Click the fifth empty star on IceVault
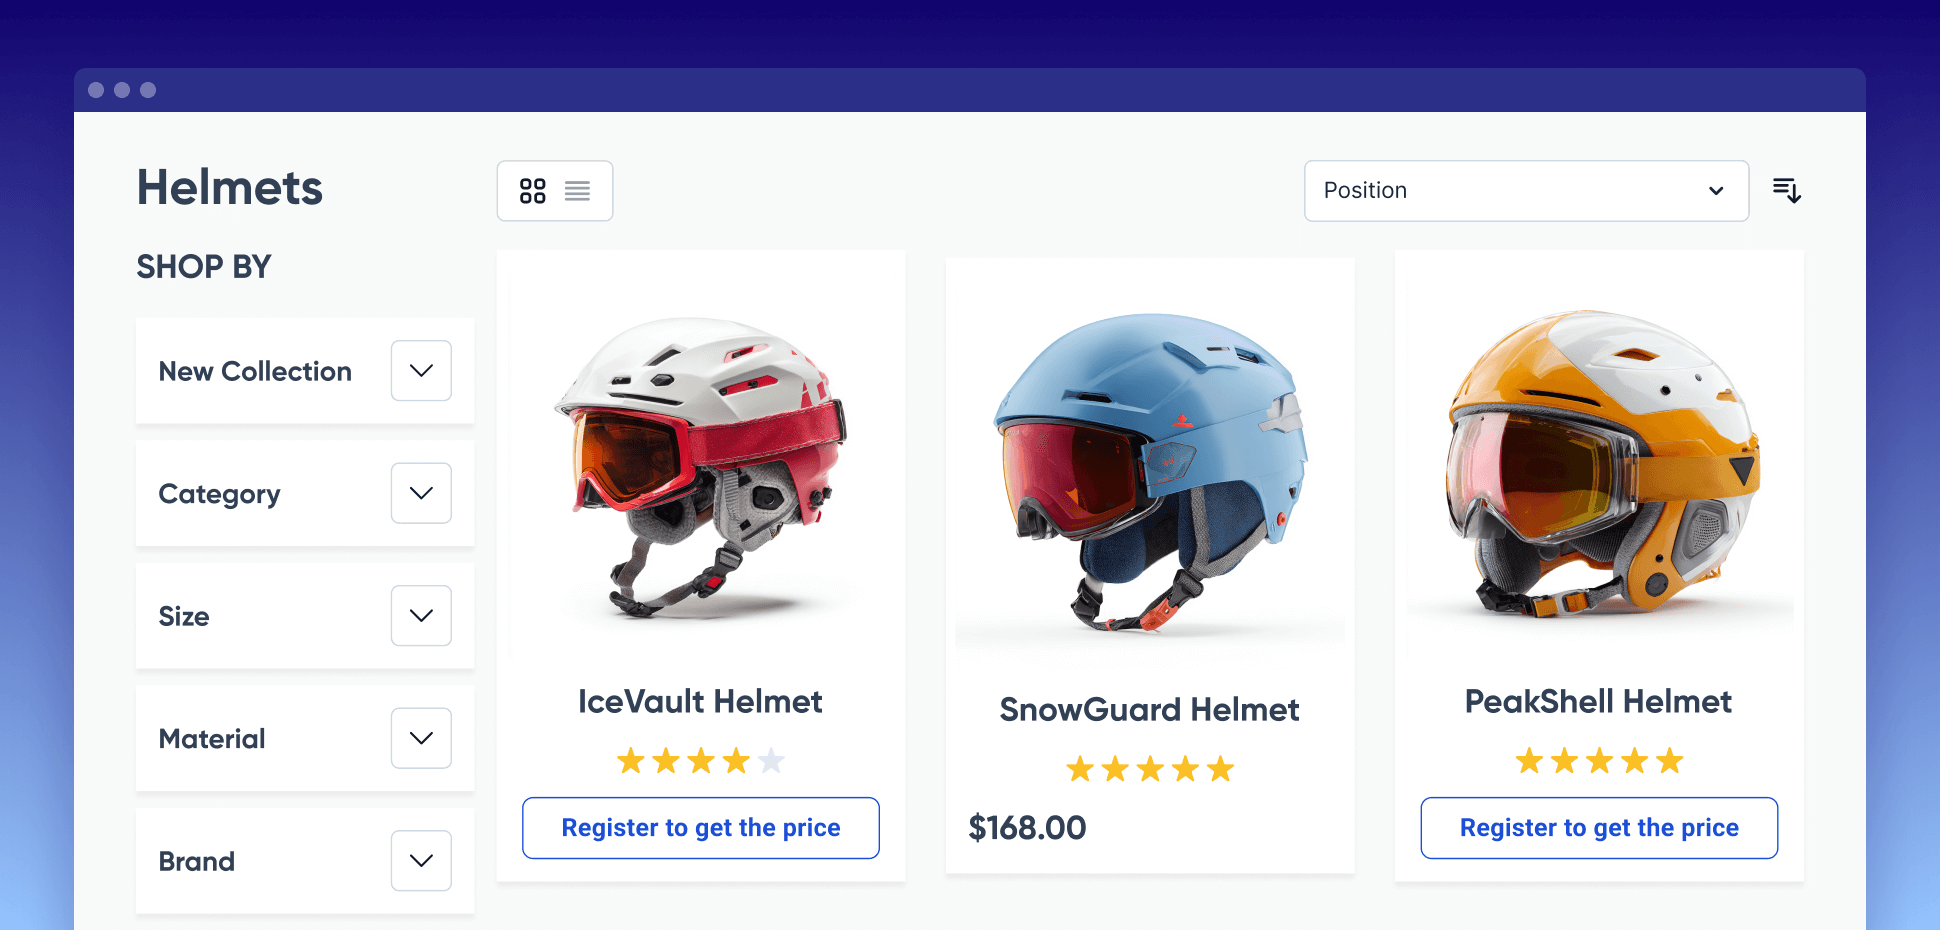1940x930 pixels. 771,762
